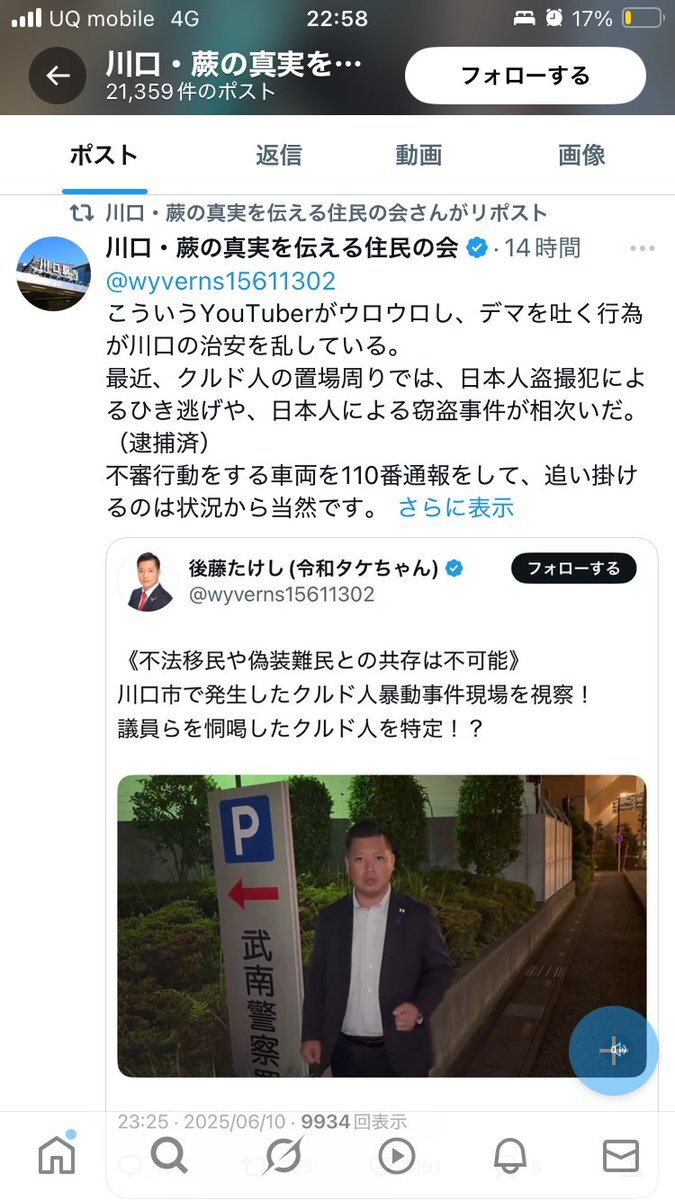Open the Home tab icon
Viewport: 675px width, 1200px height.
point(57,1155)
